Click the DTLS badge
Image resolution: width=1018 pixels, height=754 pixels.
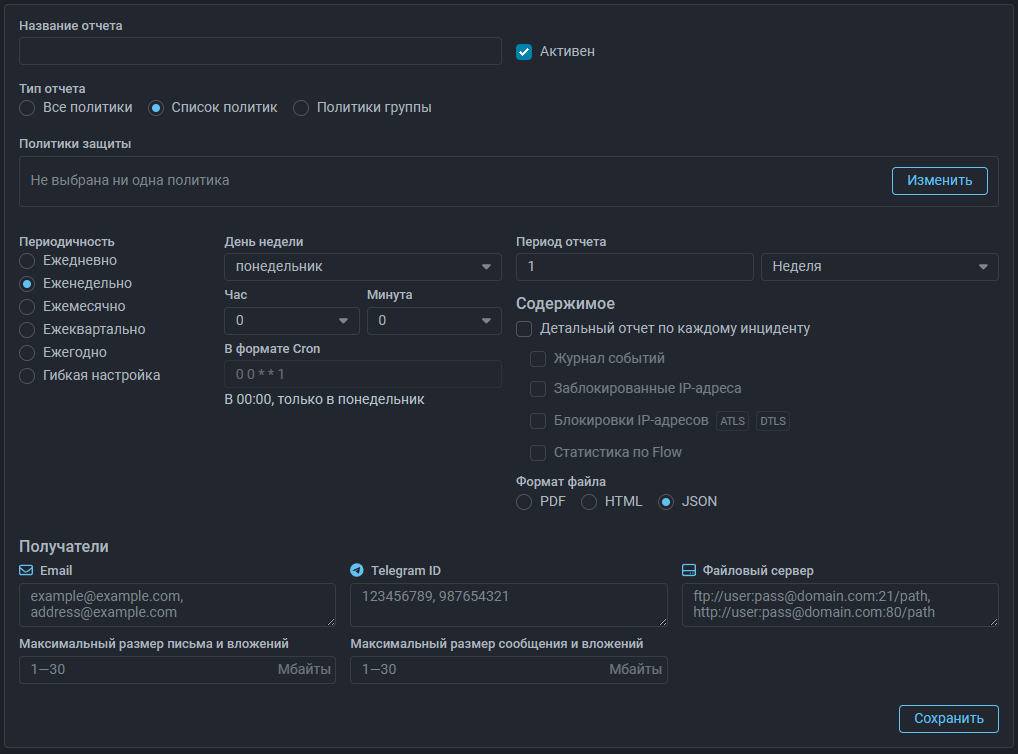click(x=772, y=421)
